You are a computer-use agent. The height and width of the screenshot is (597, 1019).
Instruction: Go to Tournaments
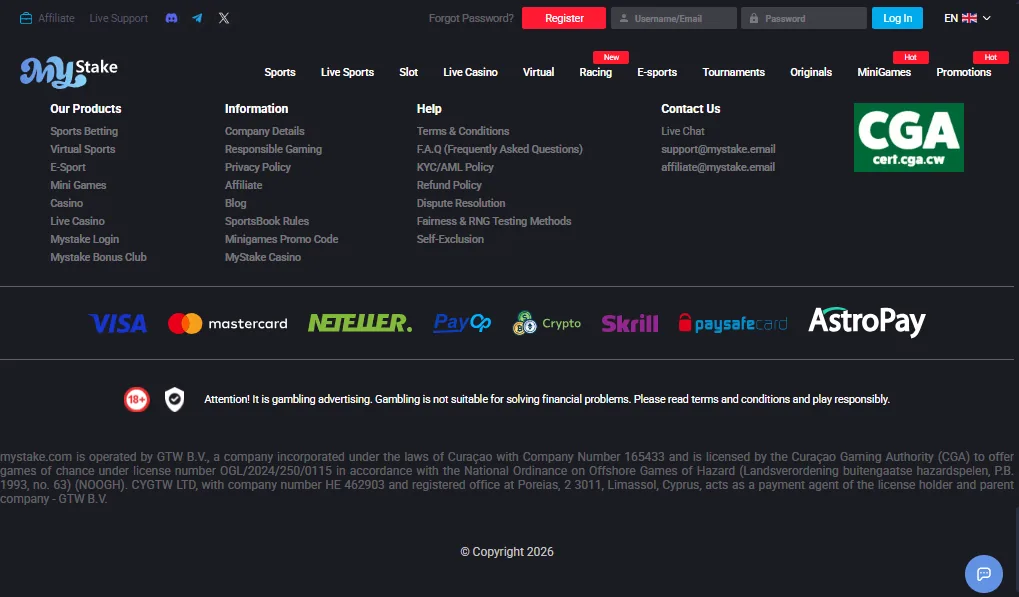tap(734, 72)
